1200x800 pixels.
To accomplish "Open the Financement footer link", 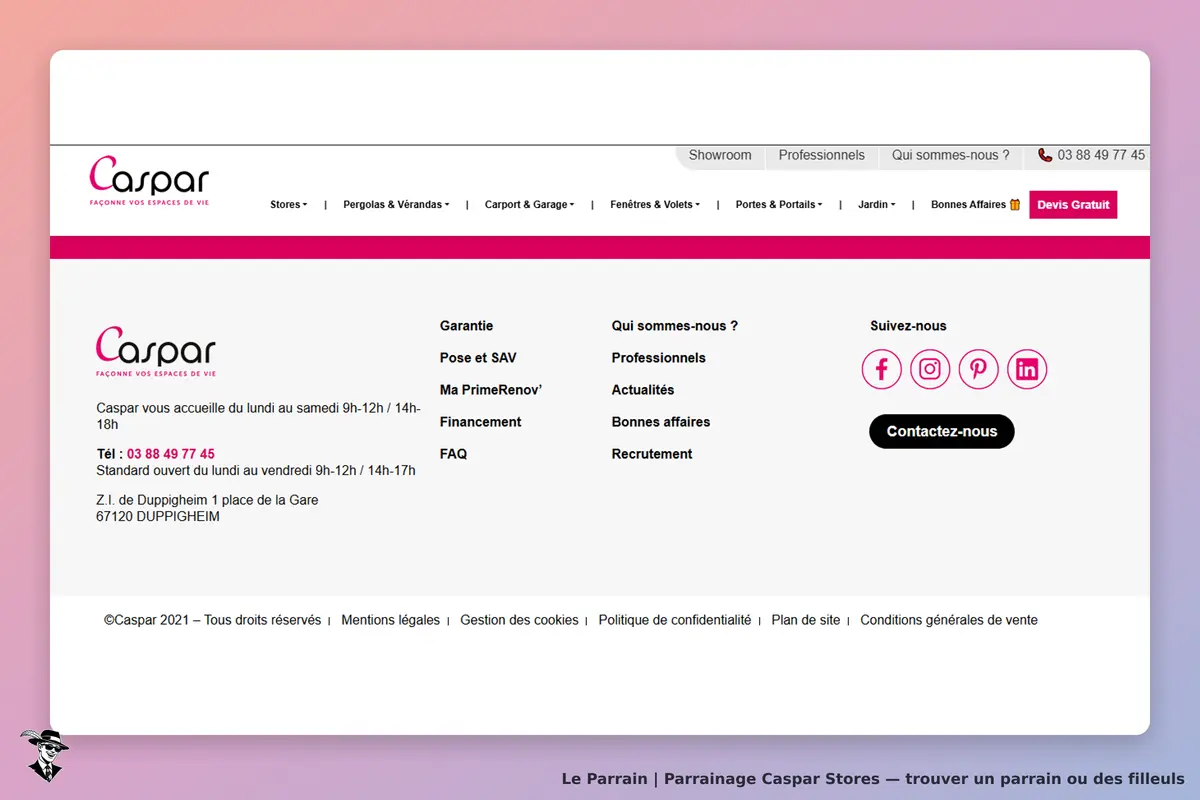I will [x=481, y=422].
